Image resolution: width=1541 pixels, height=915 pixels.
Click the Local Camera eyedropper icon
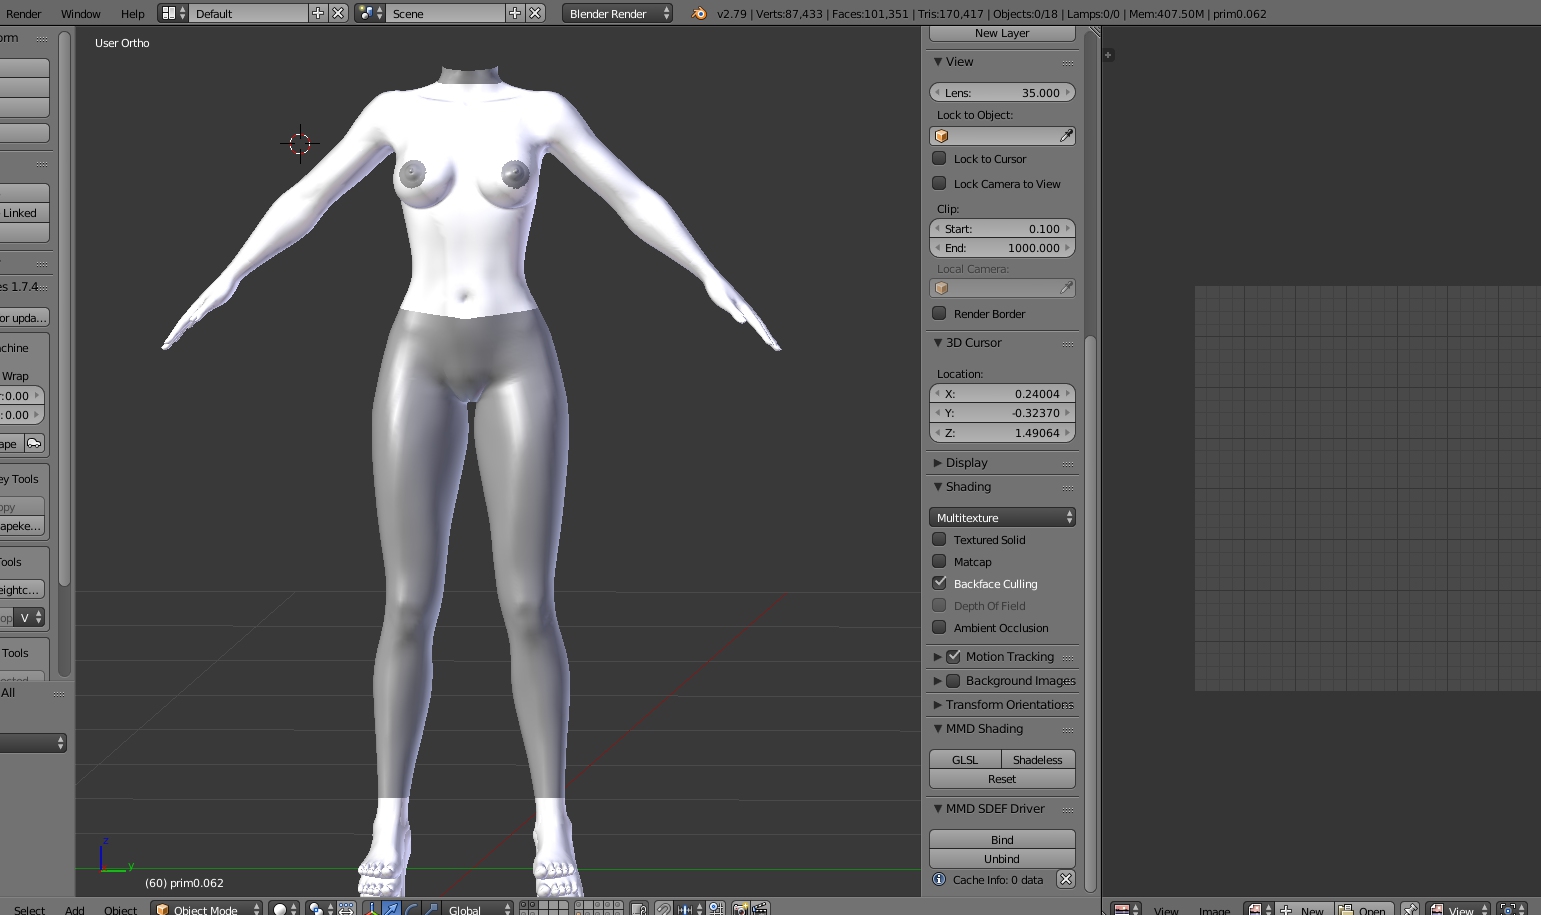[1066, 288]
